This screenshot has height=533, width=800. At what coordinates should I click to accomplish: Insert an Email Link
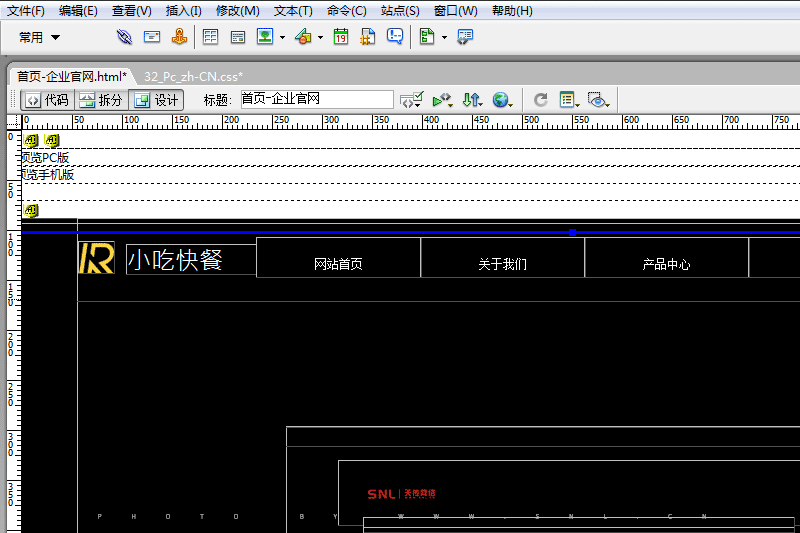tap(152, 37)
